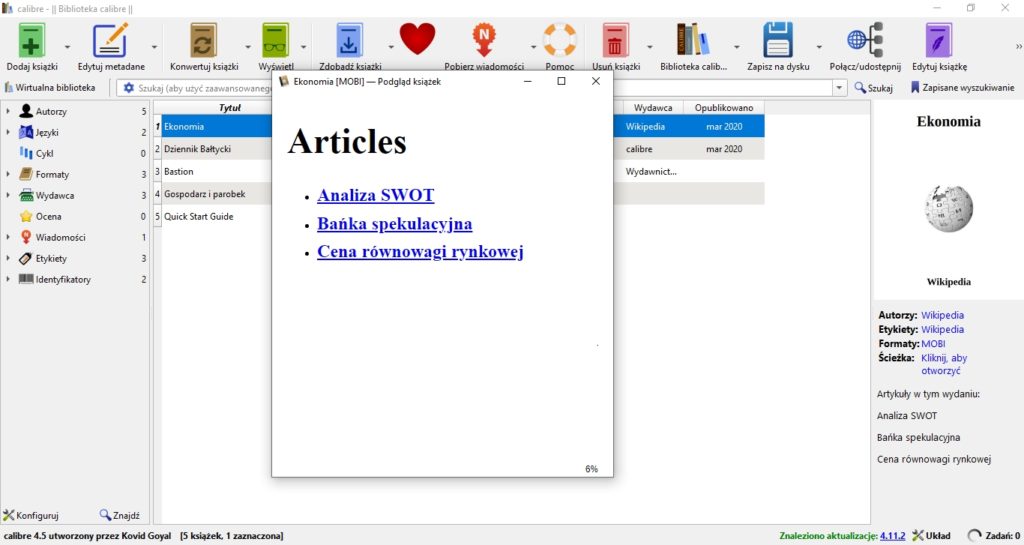Click the Dodaj książki add-books icon
1024x545 pixels.
tap(31, 40)
